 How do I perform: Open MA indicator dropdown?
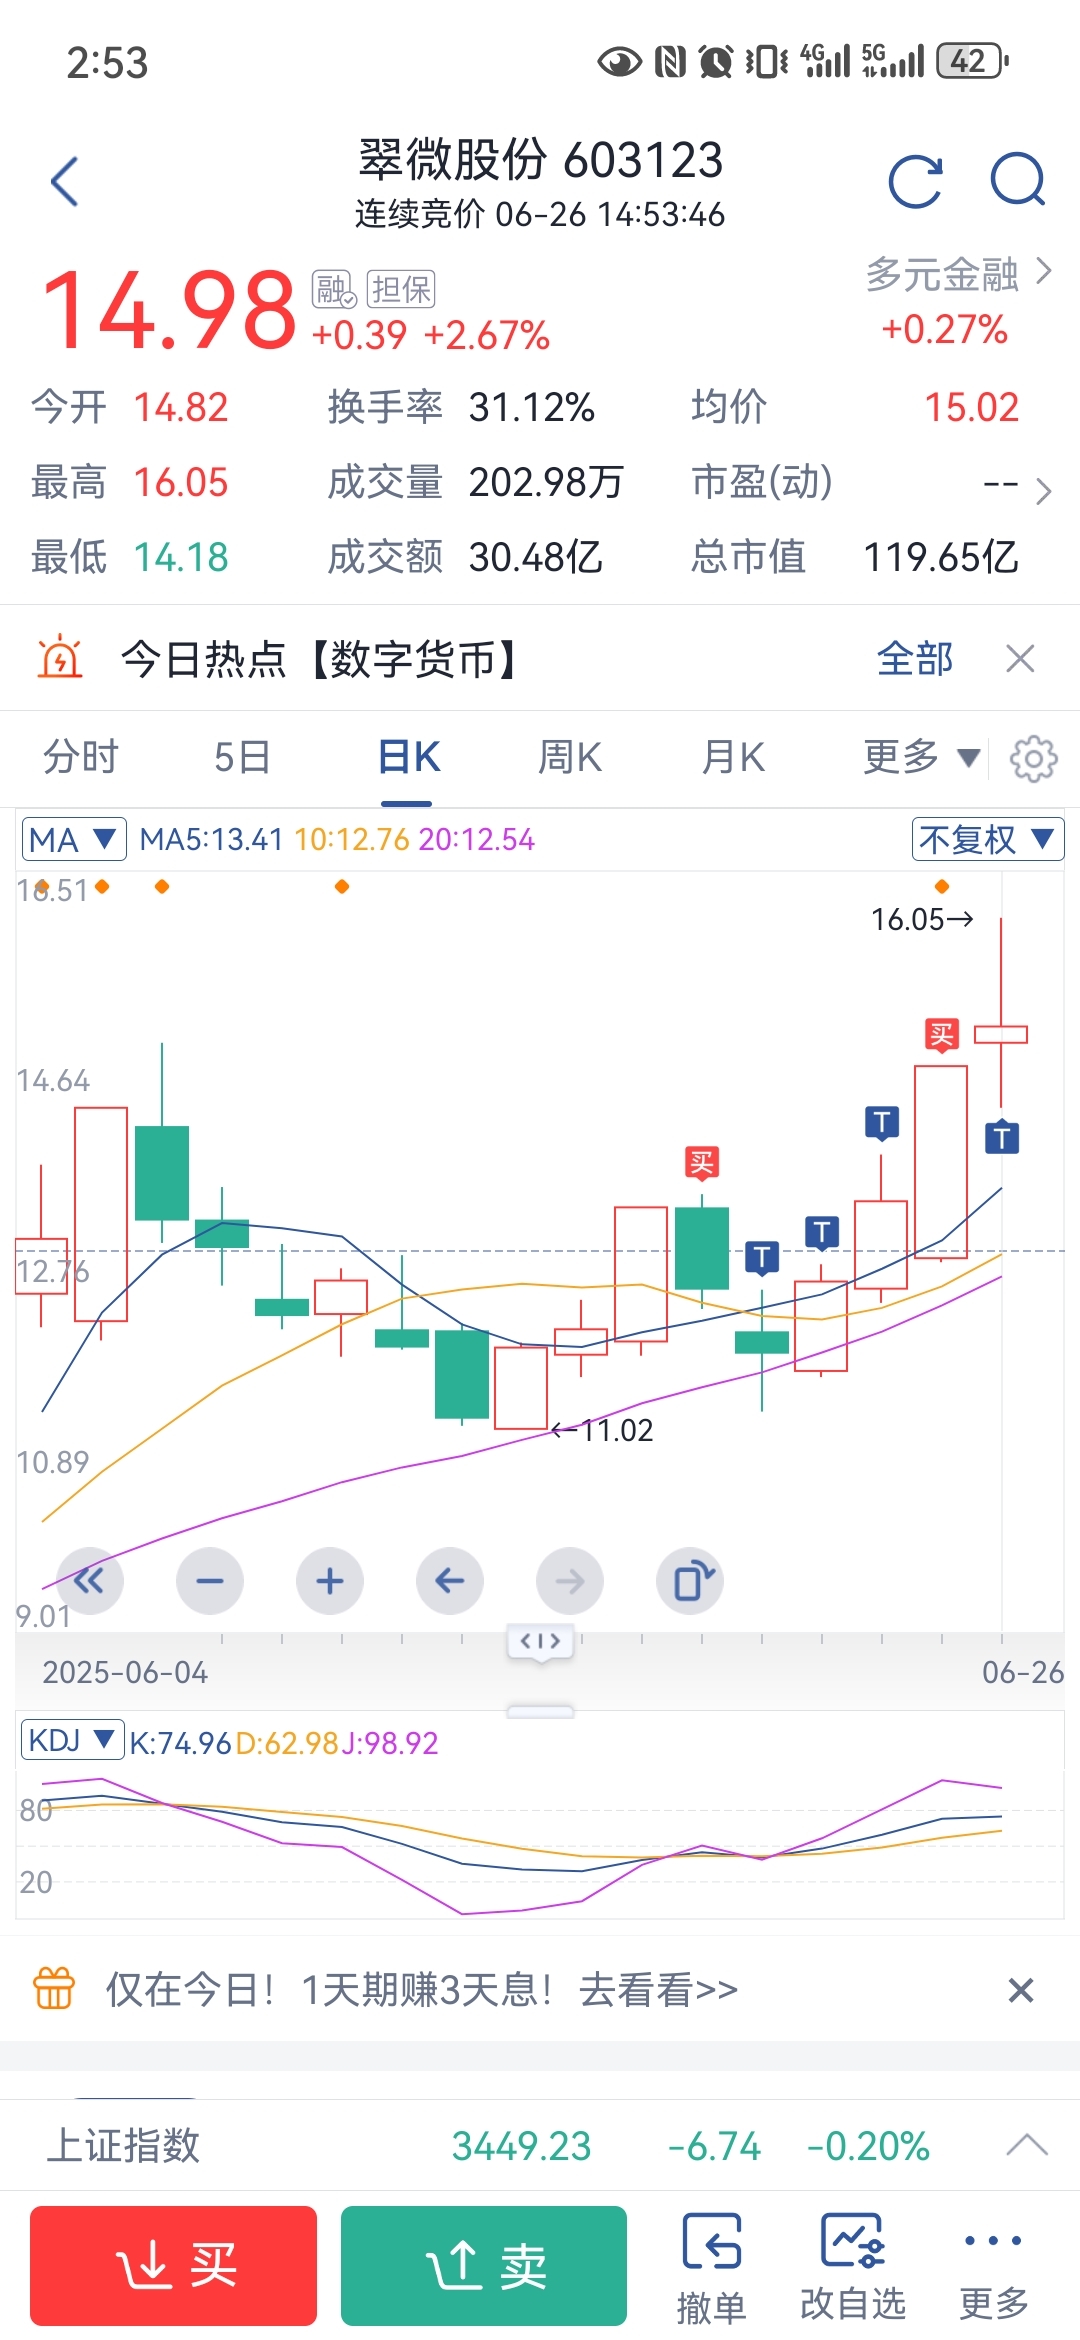click(x=74, y=839)
